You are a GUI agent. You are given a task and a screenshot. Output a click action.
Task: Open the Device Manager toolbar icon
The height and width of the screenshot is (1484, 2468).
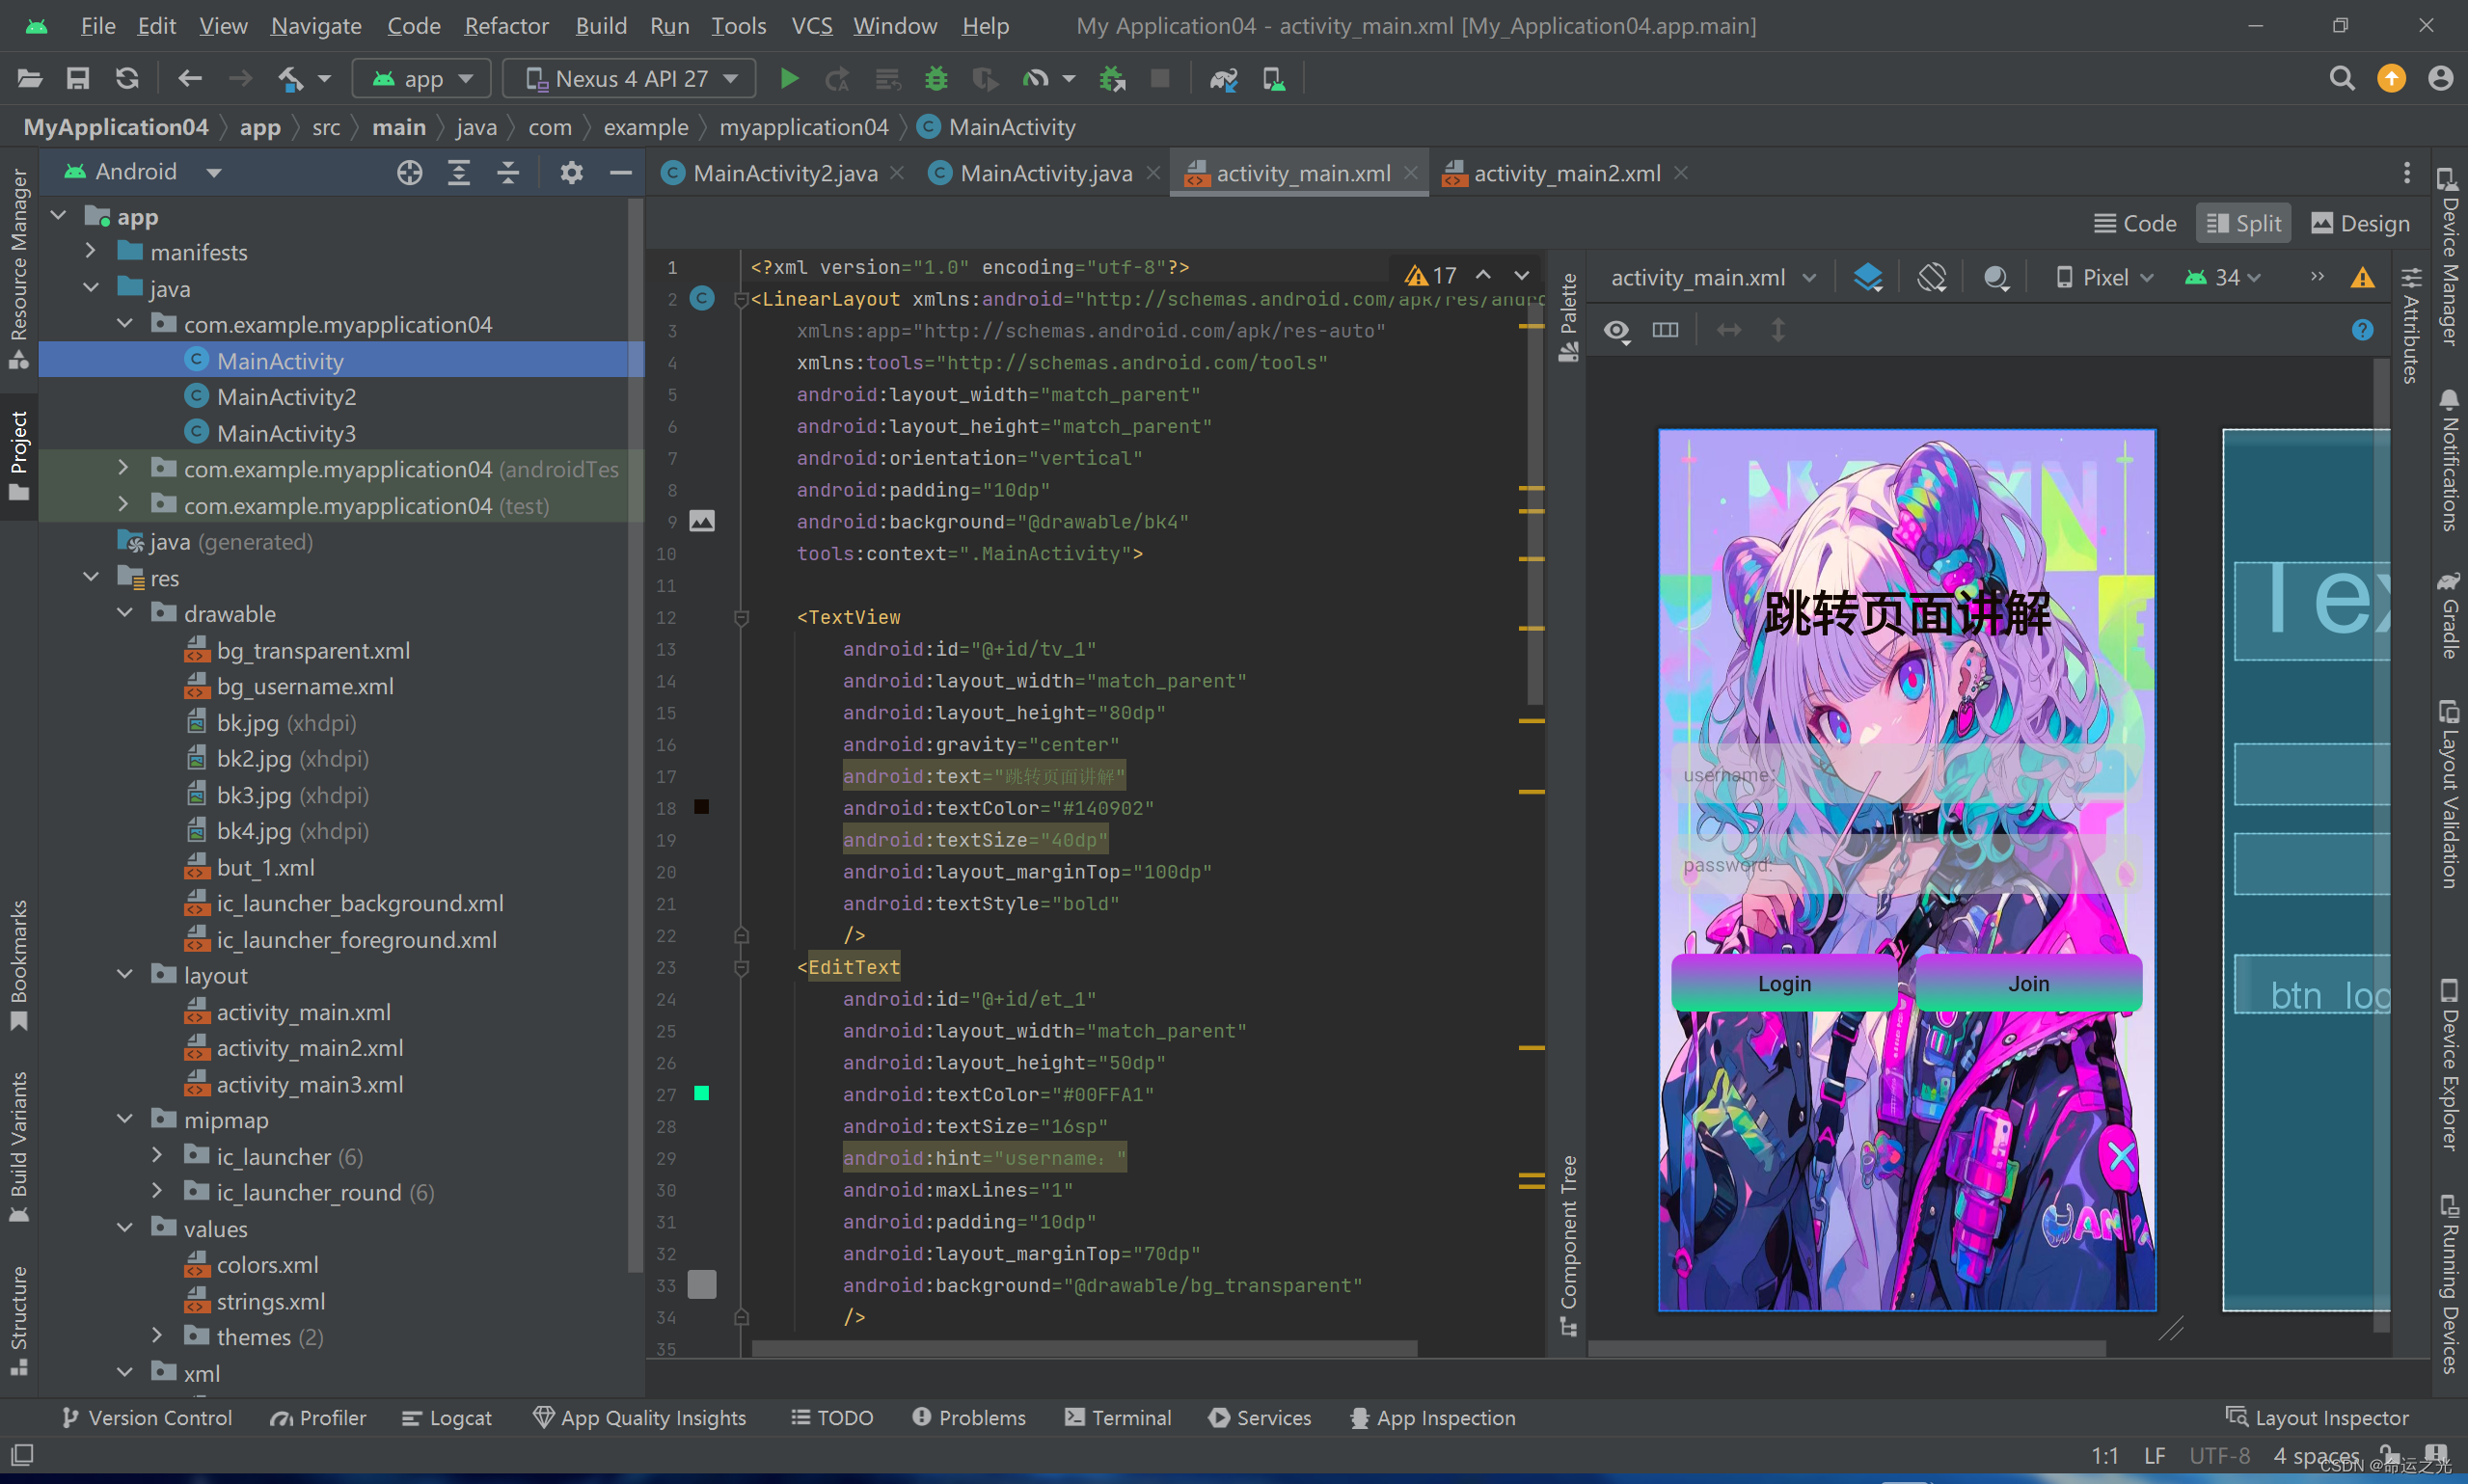[x=1274, y=78]
